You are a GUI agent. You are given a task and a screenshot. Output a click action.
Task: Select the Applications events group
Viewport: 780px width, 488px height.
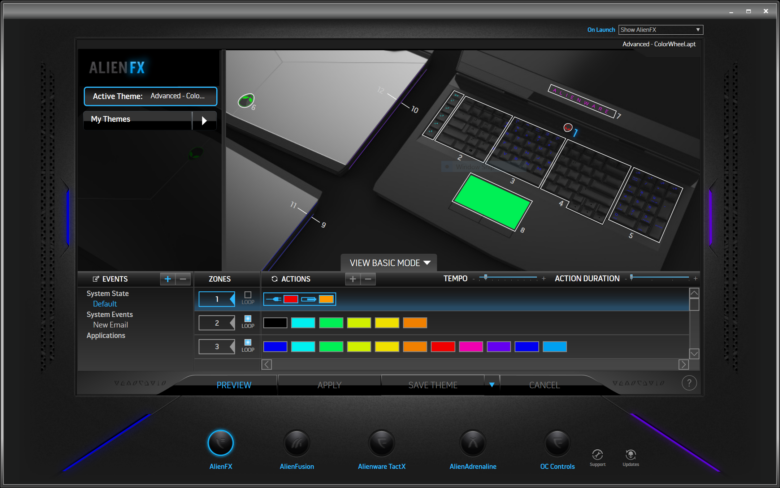[x=106, y=336]
